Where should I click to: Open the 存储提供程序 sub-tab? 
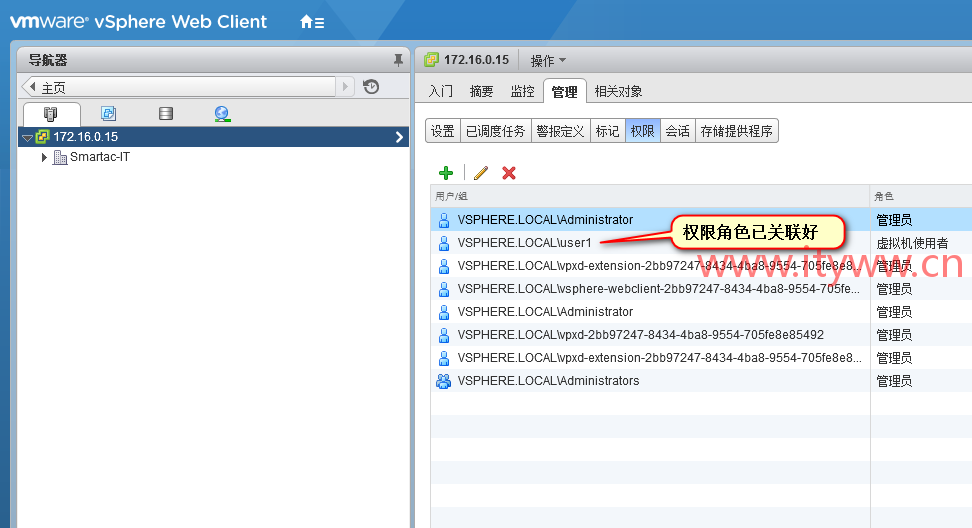click(736, 131)
